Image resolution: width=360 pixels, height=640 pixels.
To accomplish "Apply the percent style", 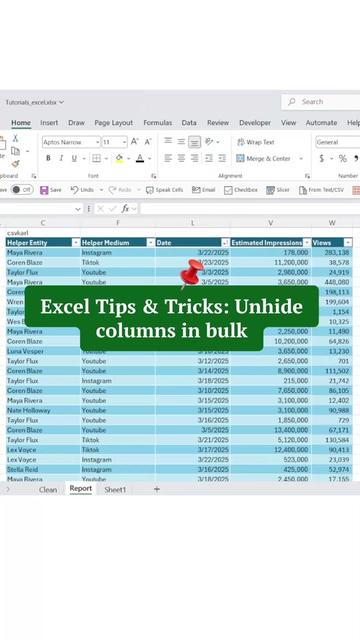I will click(342, 158).
